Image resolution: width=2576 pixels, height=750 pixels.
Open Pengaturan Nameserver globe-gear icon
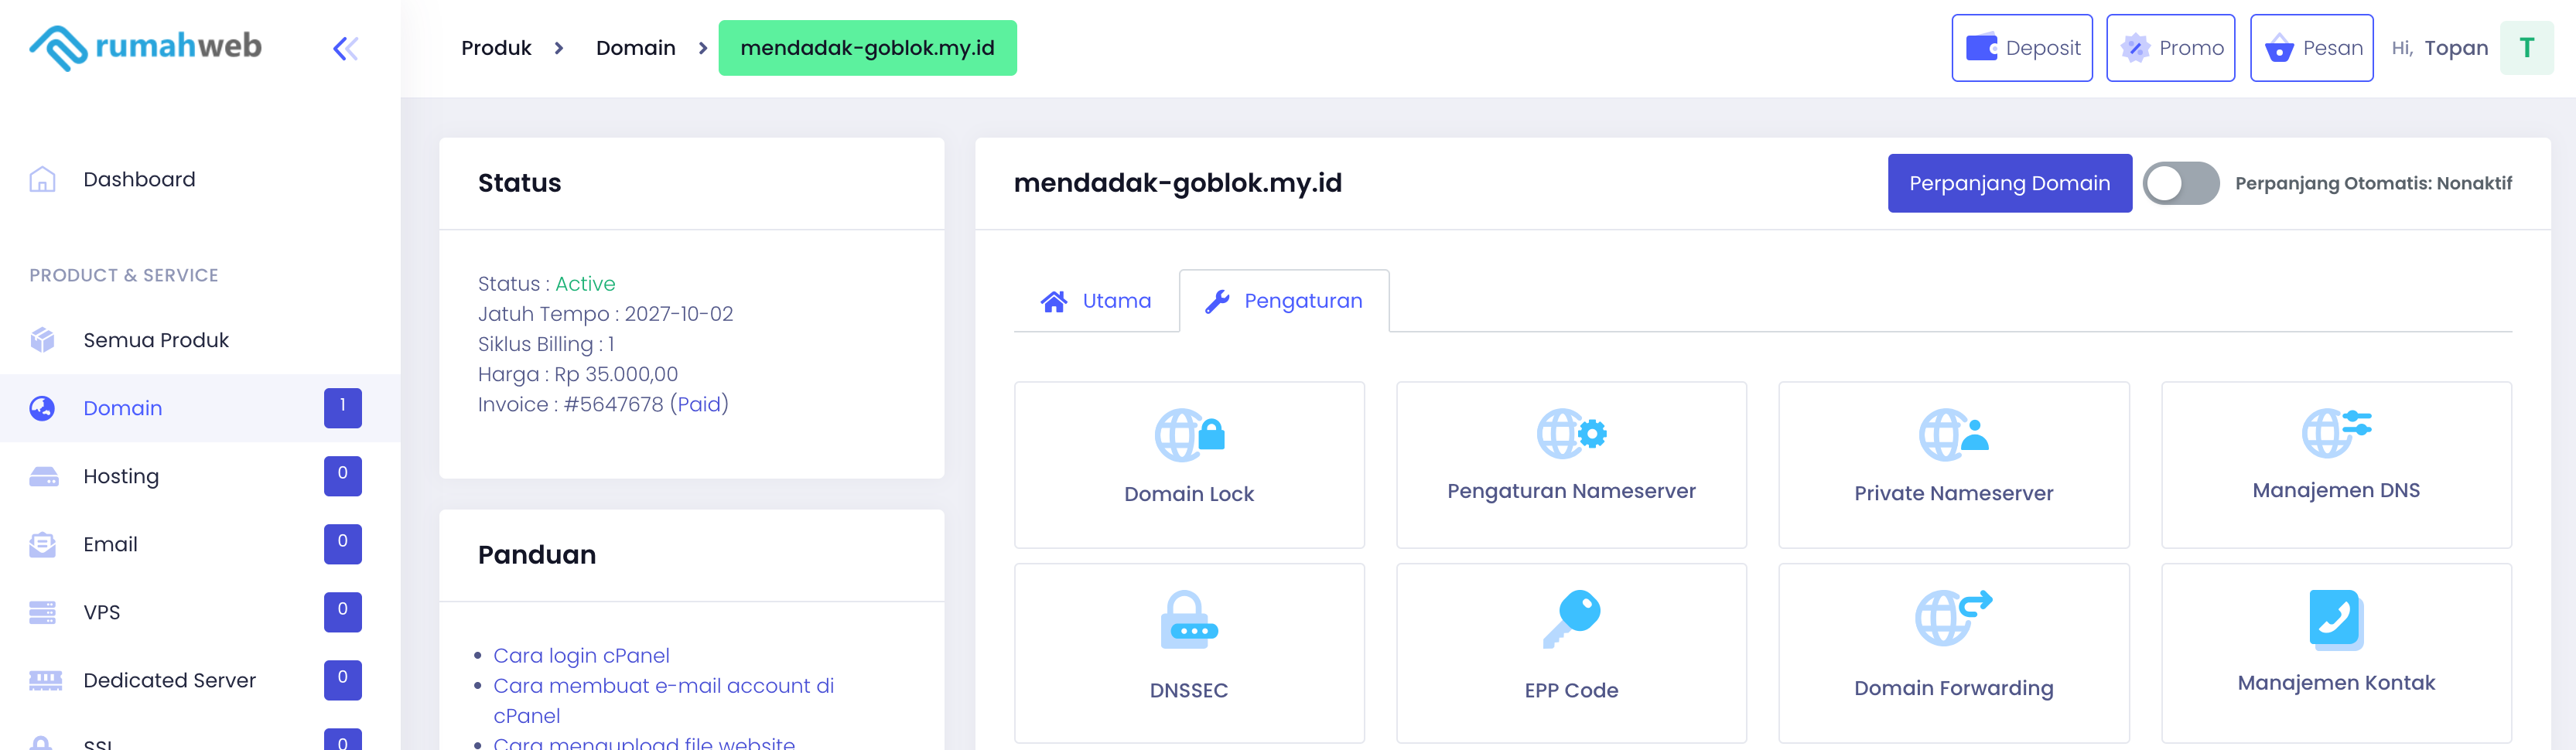coord(1571,433)
